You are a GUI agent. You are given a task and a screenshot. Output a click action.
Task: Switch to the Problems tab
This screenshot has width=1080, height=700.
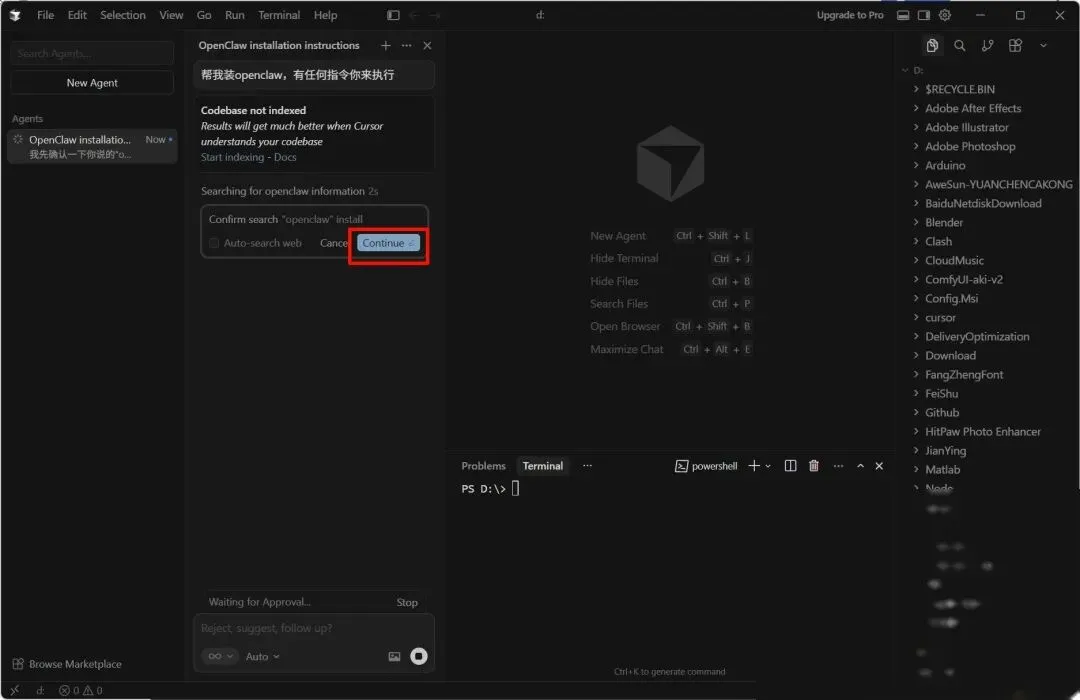point(484,466)
